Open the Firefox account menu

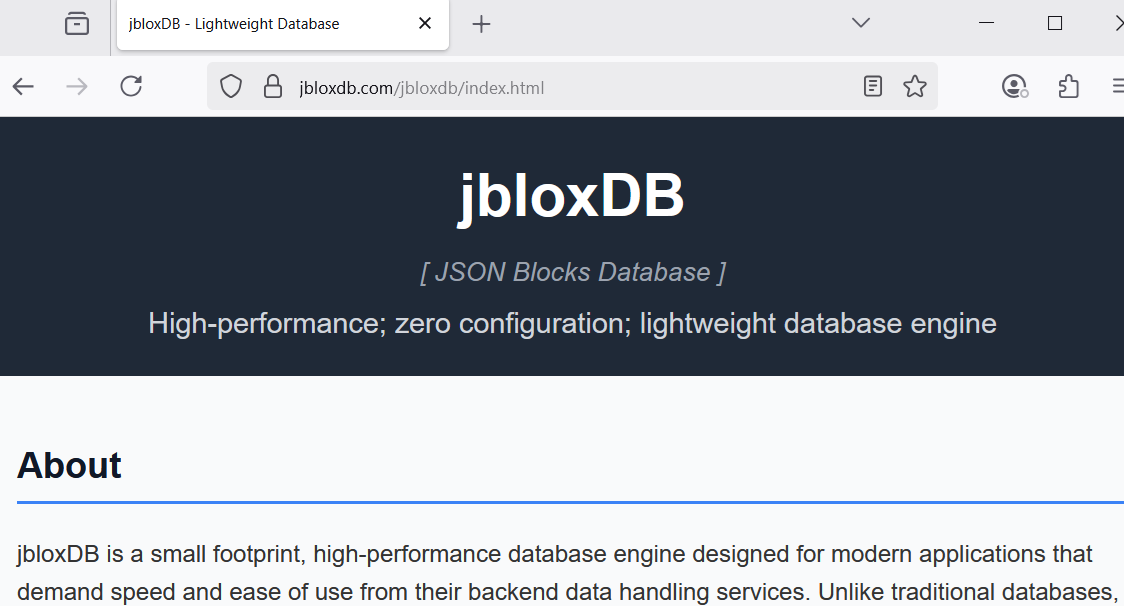point(1014,87)
